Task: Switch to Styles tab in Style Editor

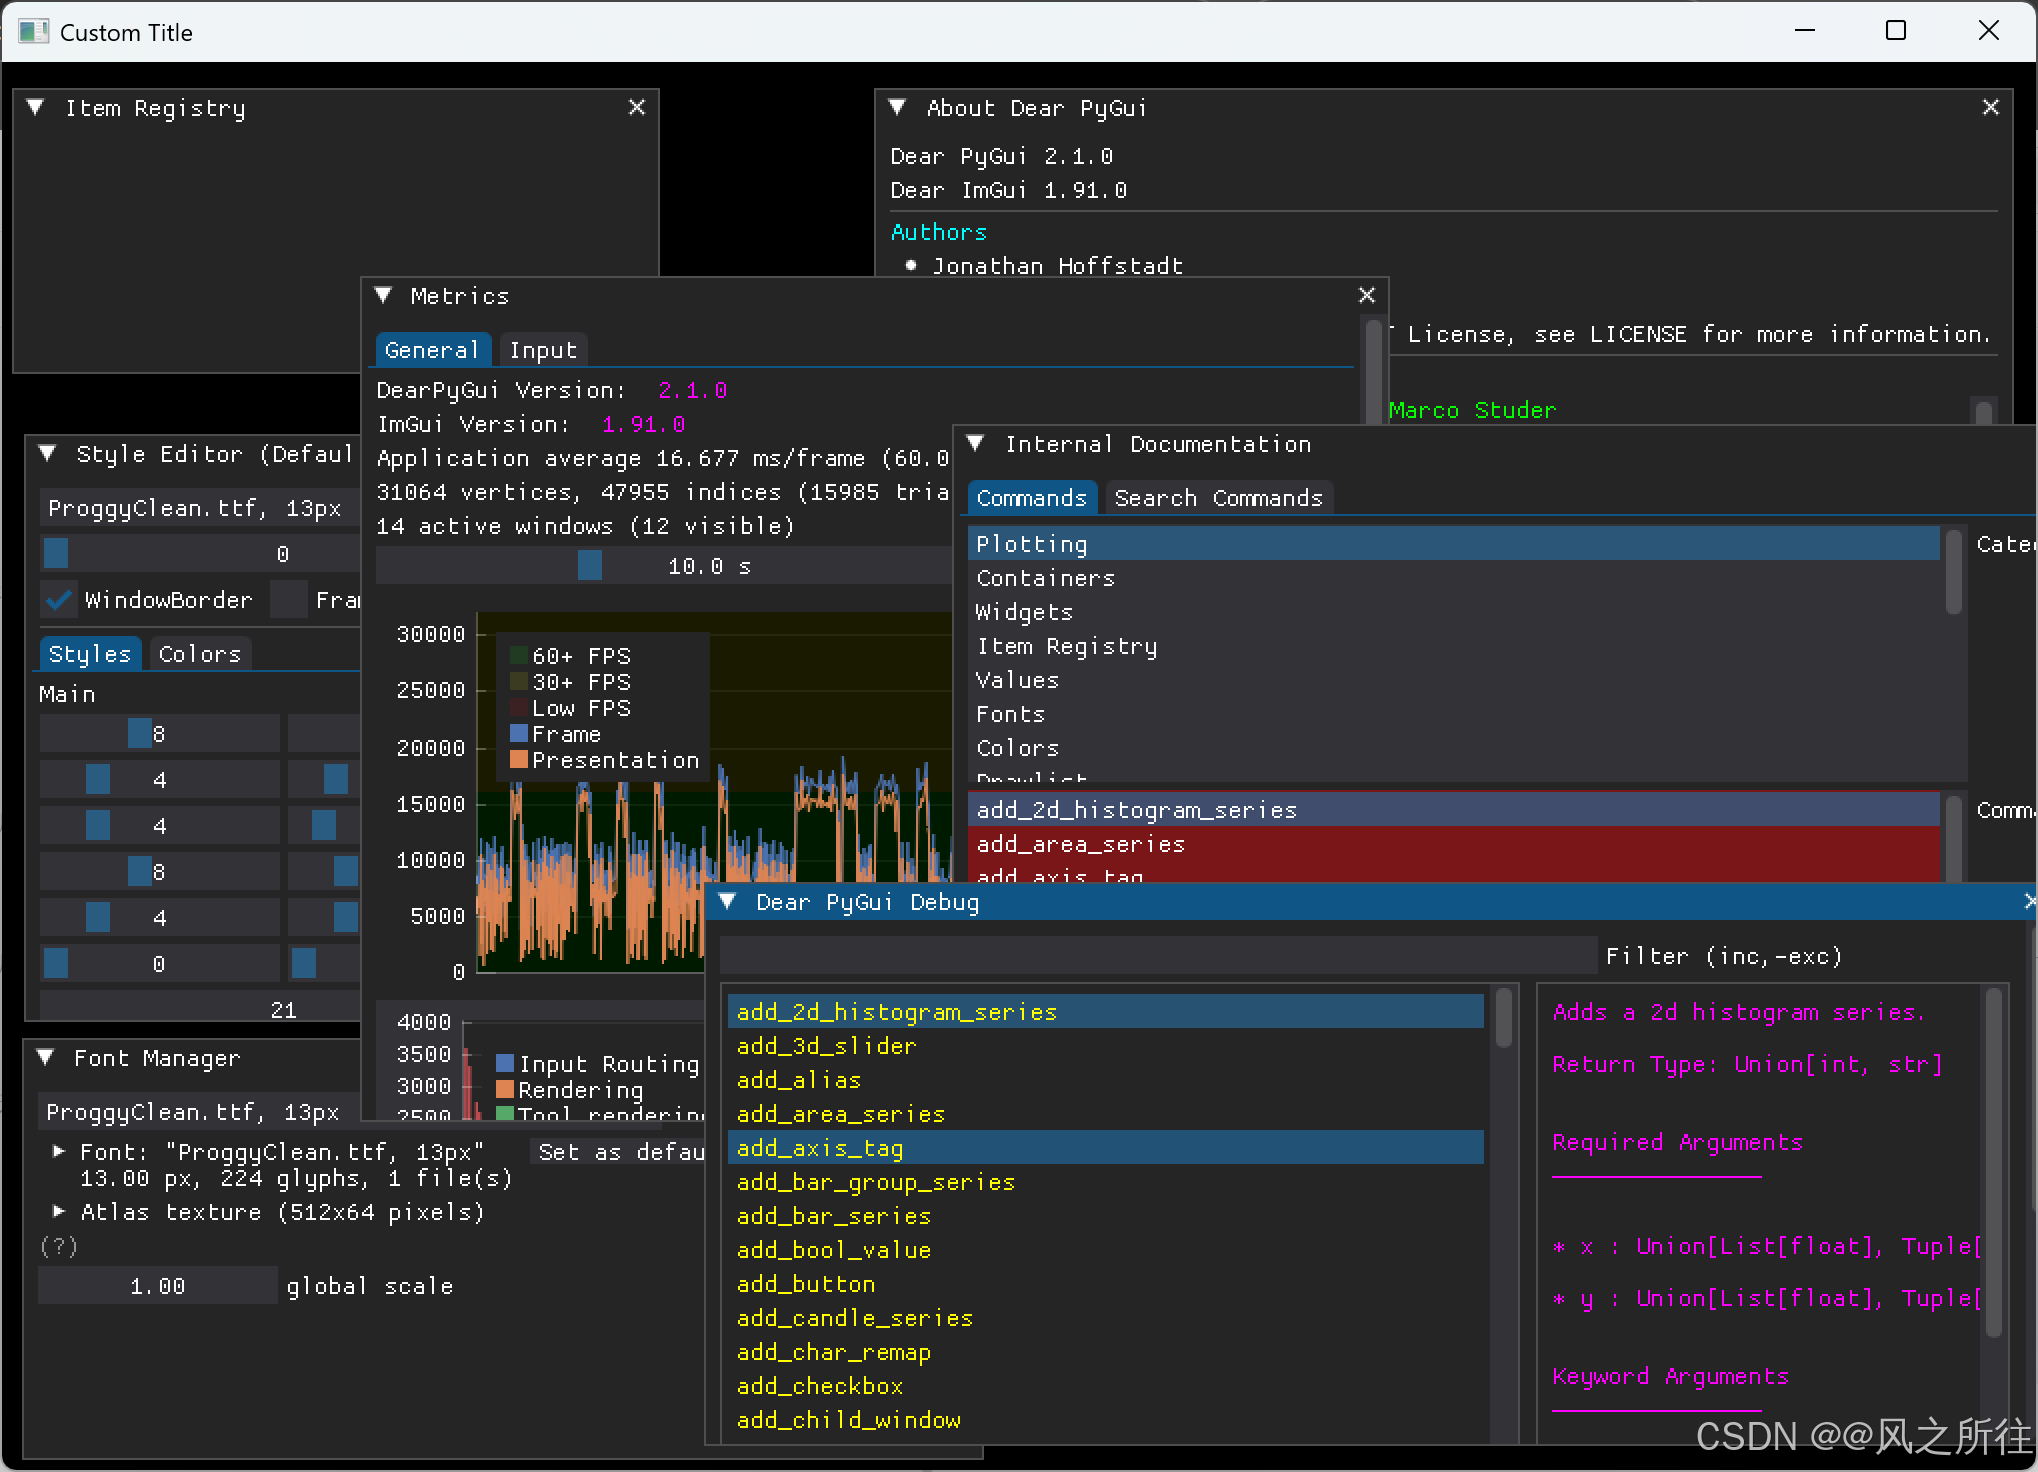Action: (x=89, y=654)
